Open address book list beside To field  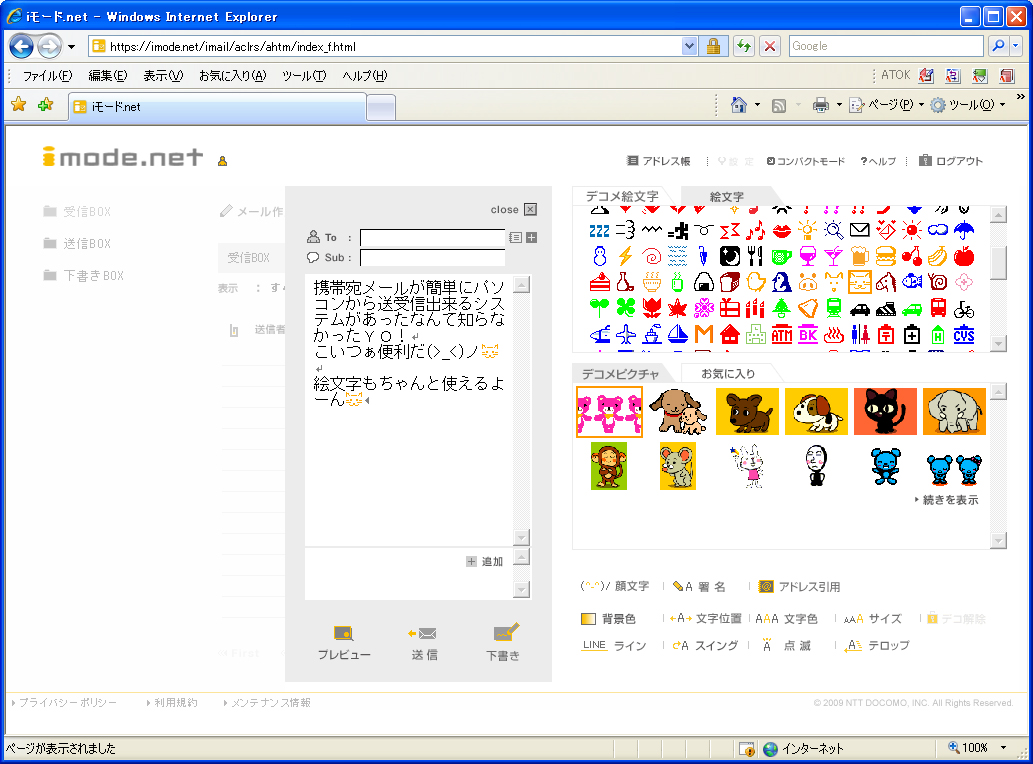point(515,238)
